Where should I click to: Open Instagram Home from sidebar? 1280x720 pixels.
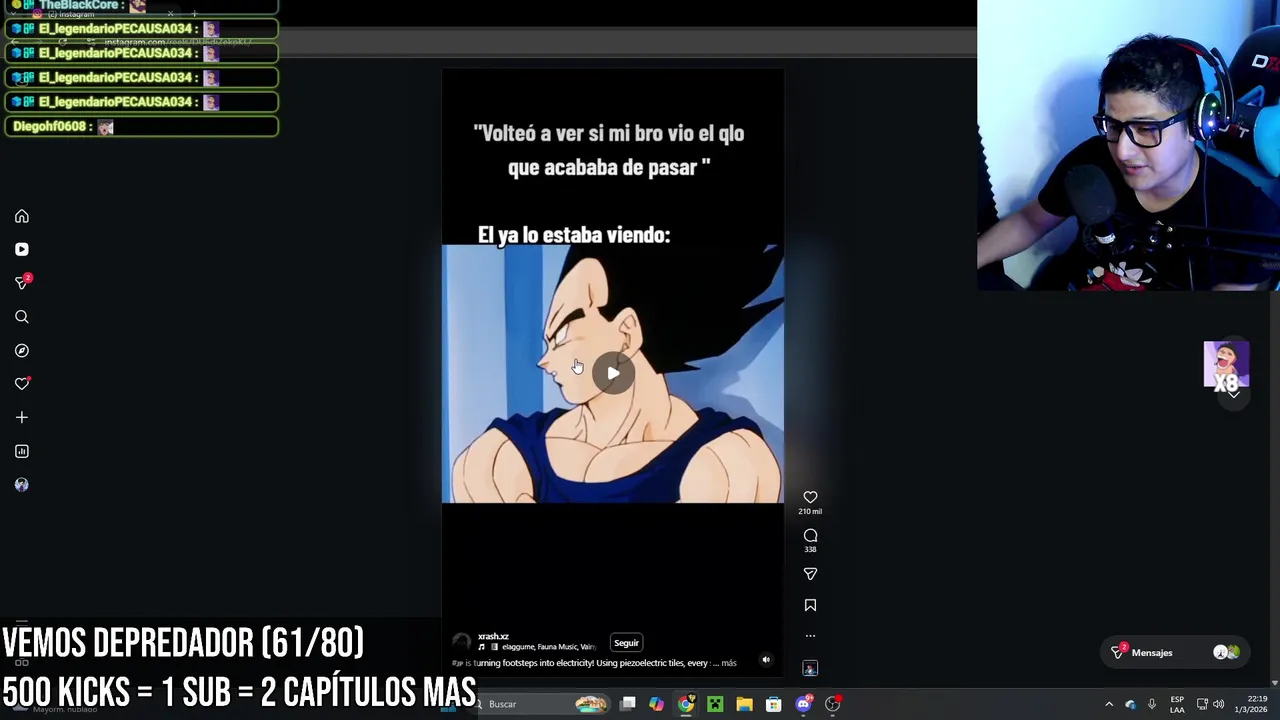coord(22,216)
